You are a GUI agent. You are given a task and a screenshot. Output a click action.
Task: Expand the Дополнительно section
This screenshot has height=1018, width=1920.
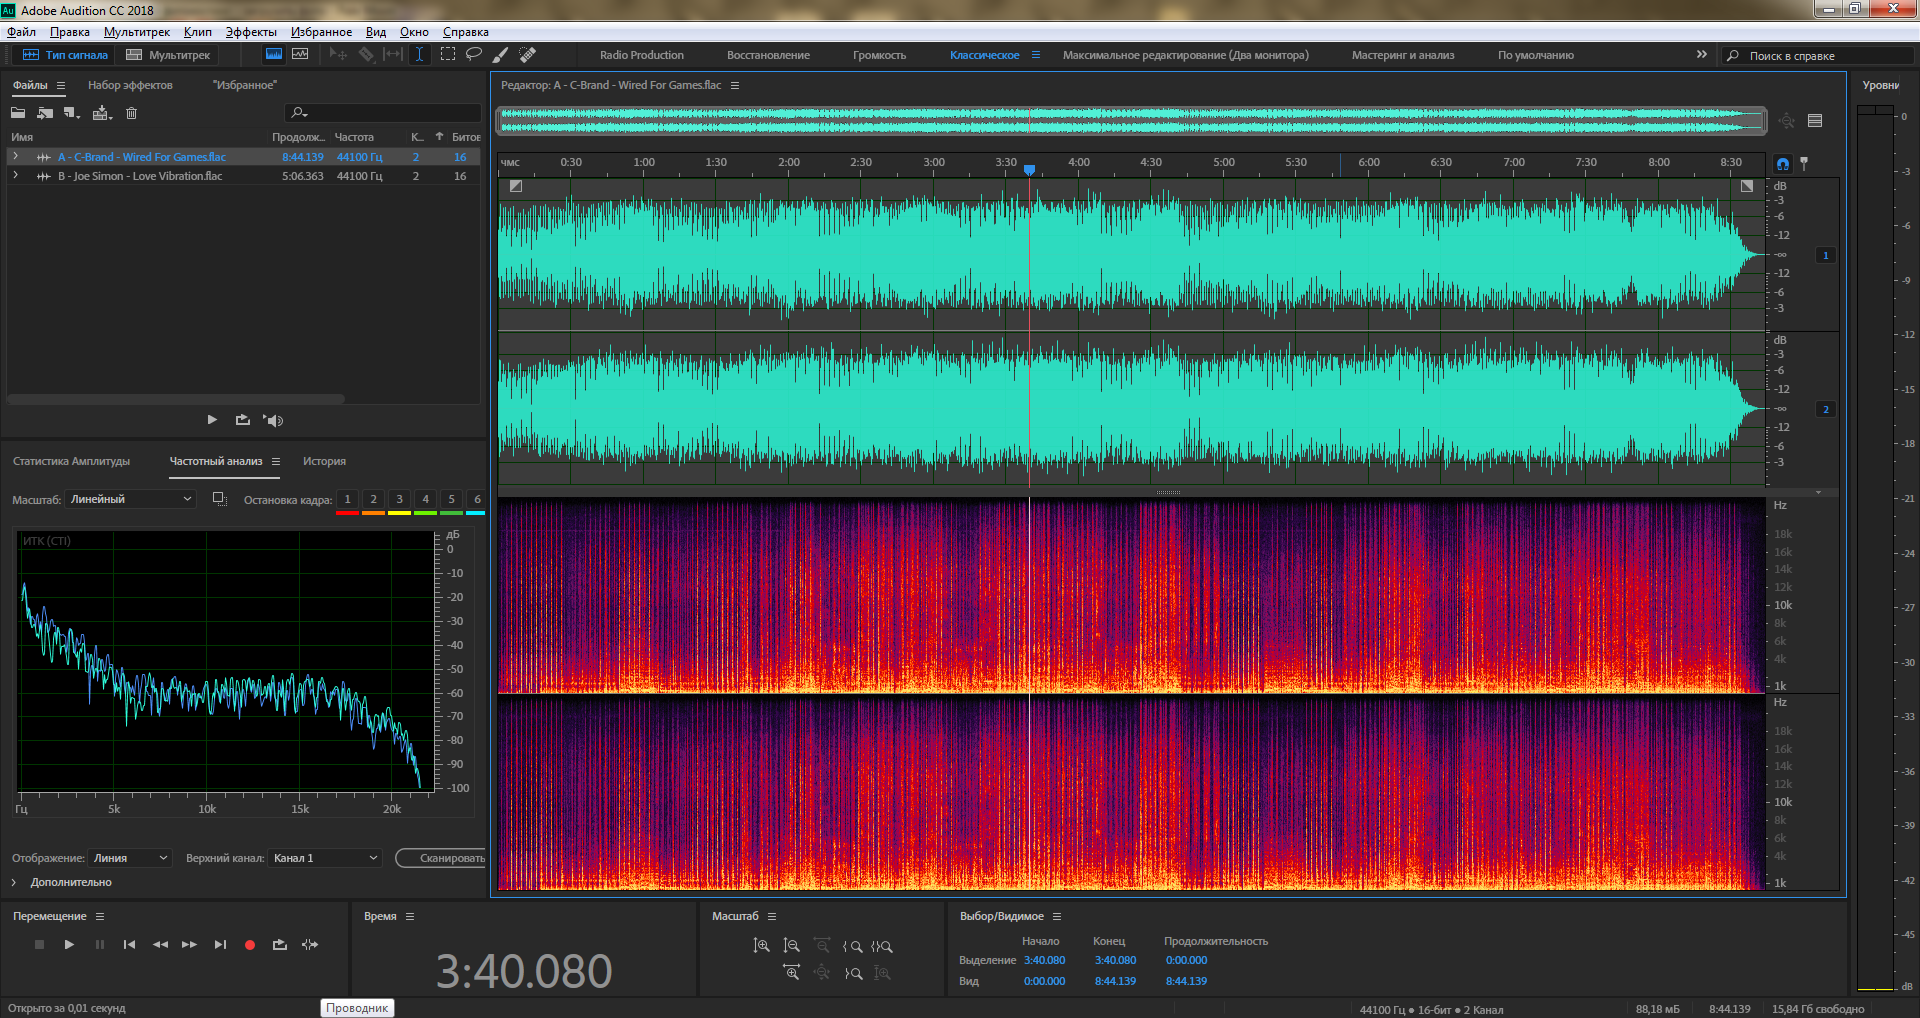(14, 882)
